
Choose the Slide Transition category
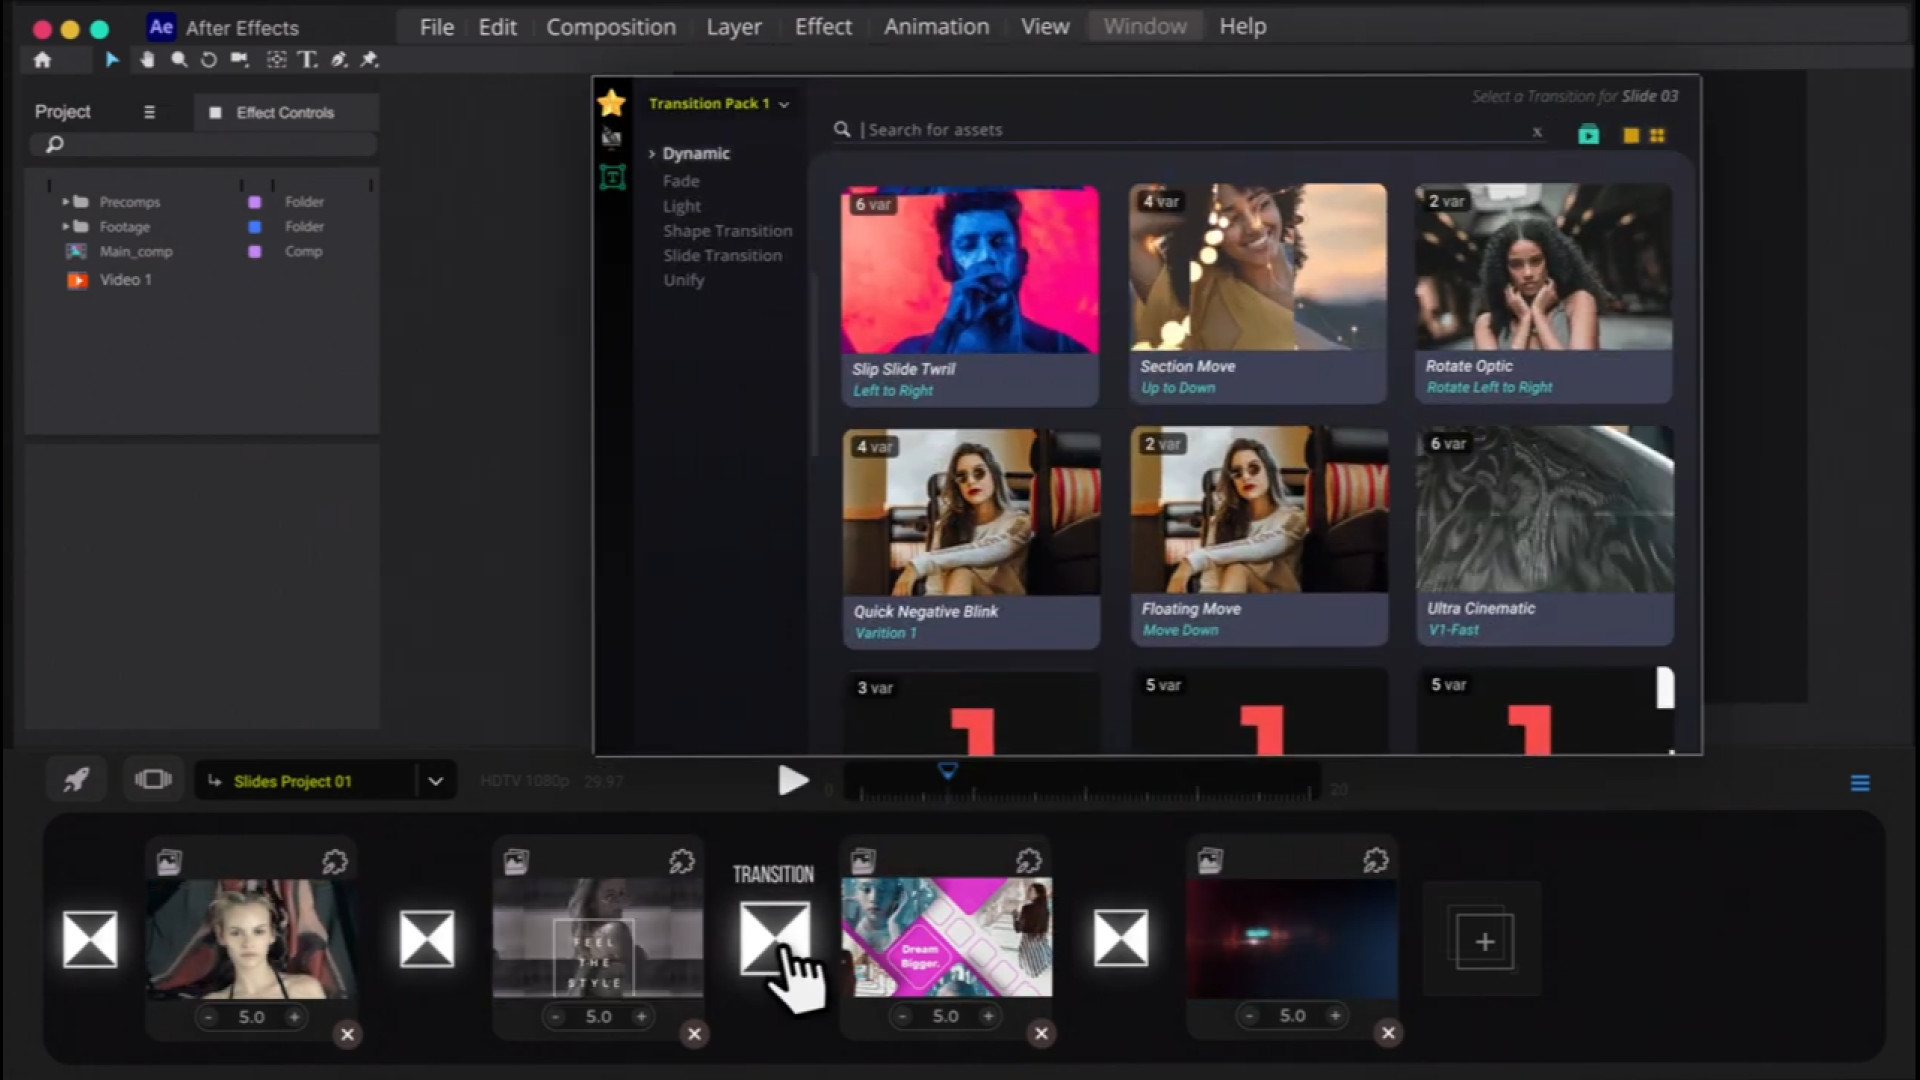722,255
